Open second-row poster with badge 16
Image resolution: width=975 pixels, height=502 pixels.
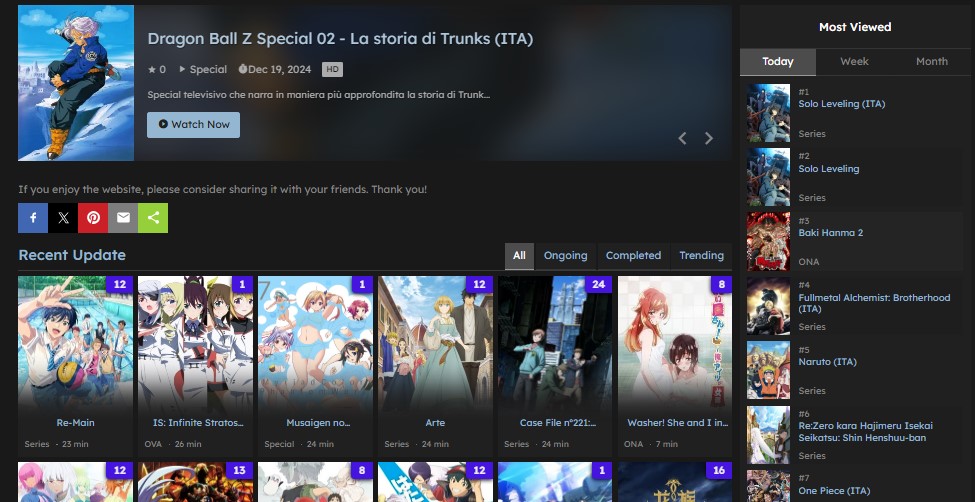(x=675, y=481)
